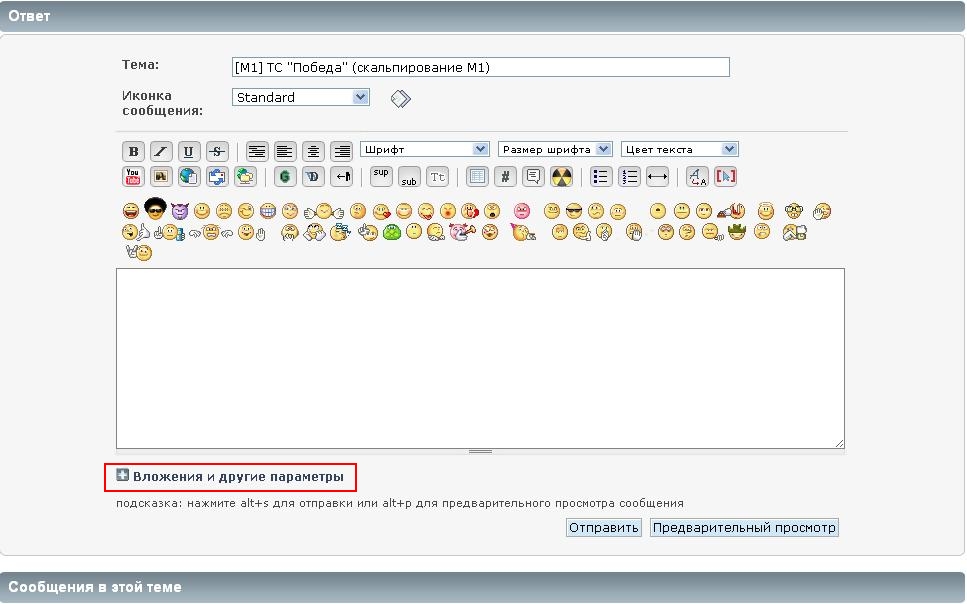
Task: Underline the selected text
Action: [189, 151]
